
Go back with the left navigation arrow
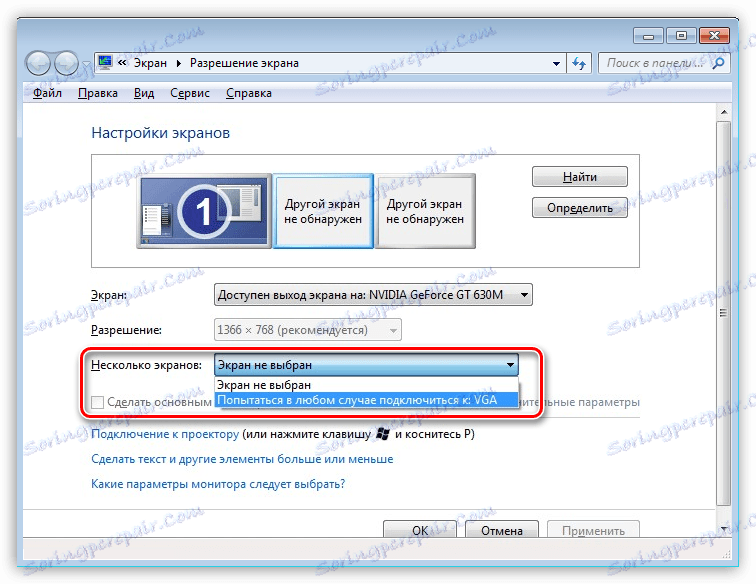pyautogui.click(x=38, y=63)
